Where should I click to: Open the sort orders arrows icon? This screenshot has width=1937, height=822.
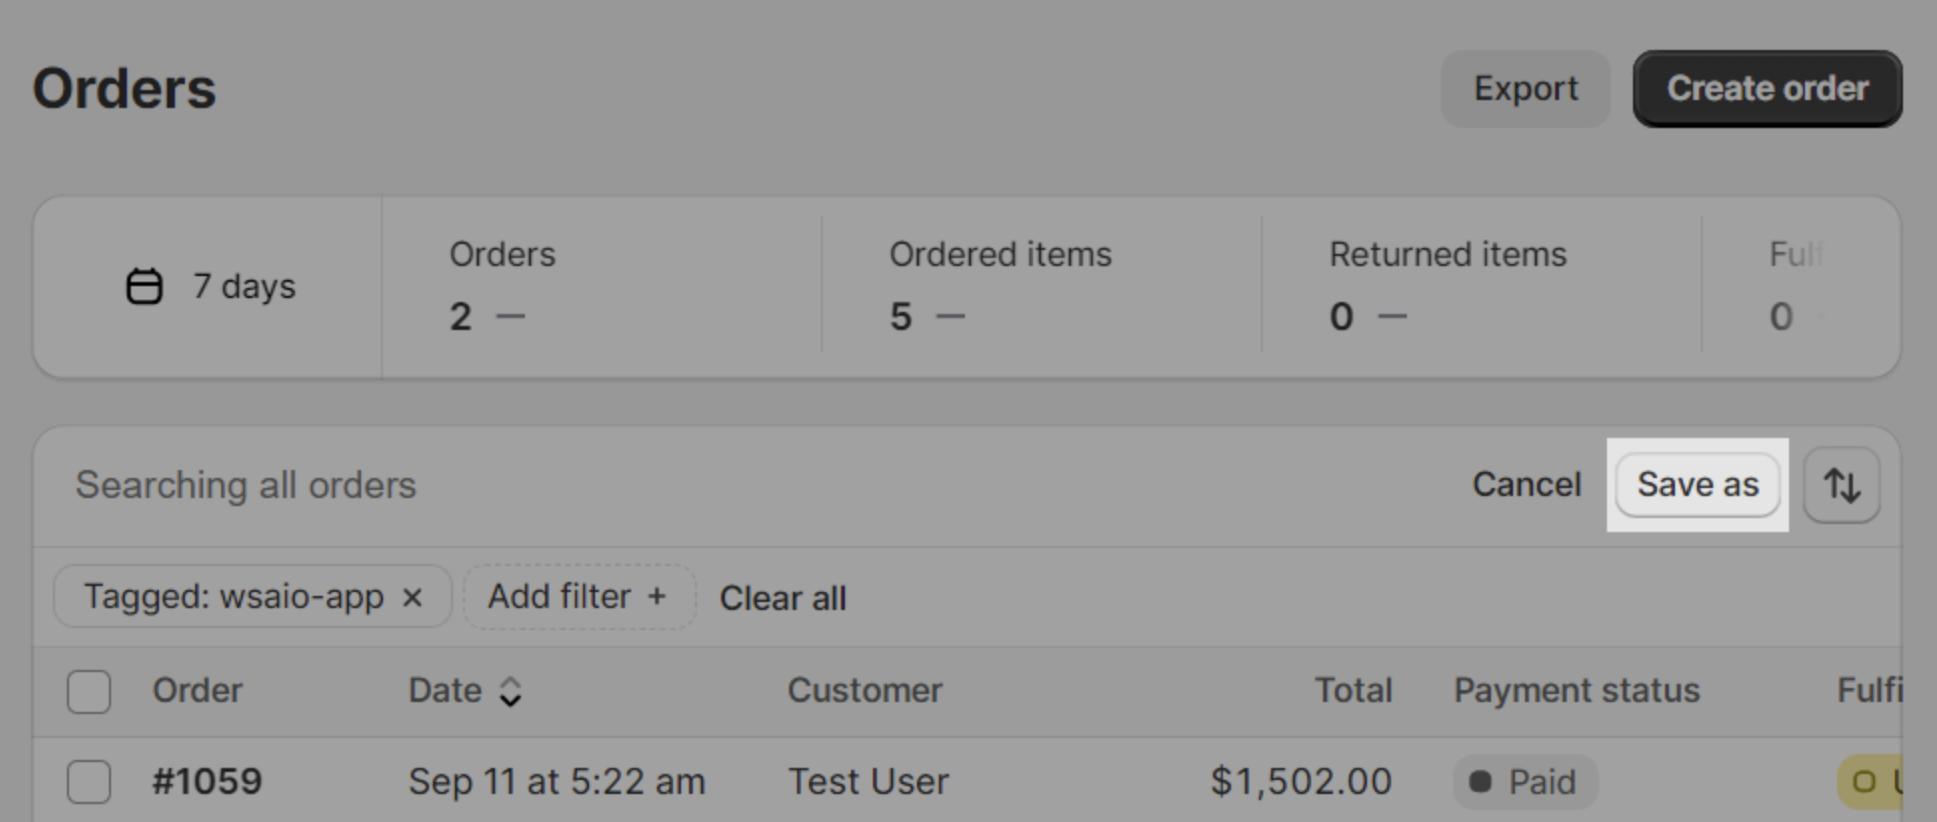coord(1841,485)
